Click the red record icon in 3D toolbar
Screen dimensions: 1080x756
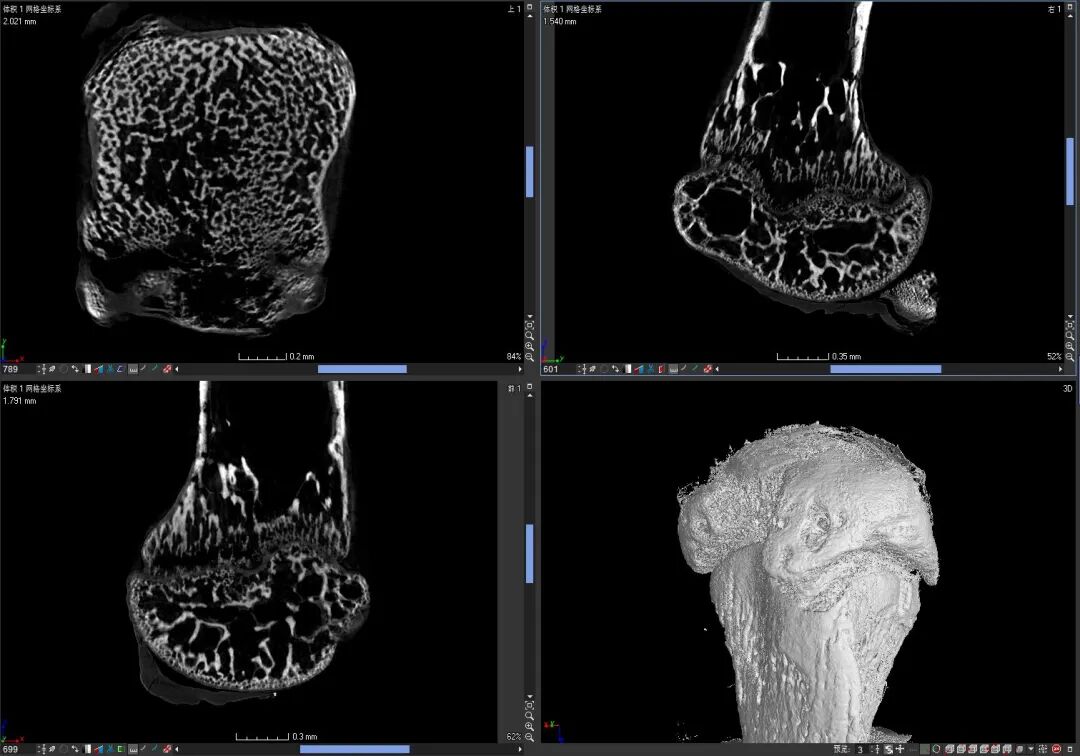pyautogui.click(x=1057, y=749)
